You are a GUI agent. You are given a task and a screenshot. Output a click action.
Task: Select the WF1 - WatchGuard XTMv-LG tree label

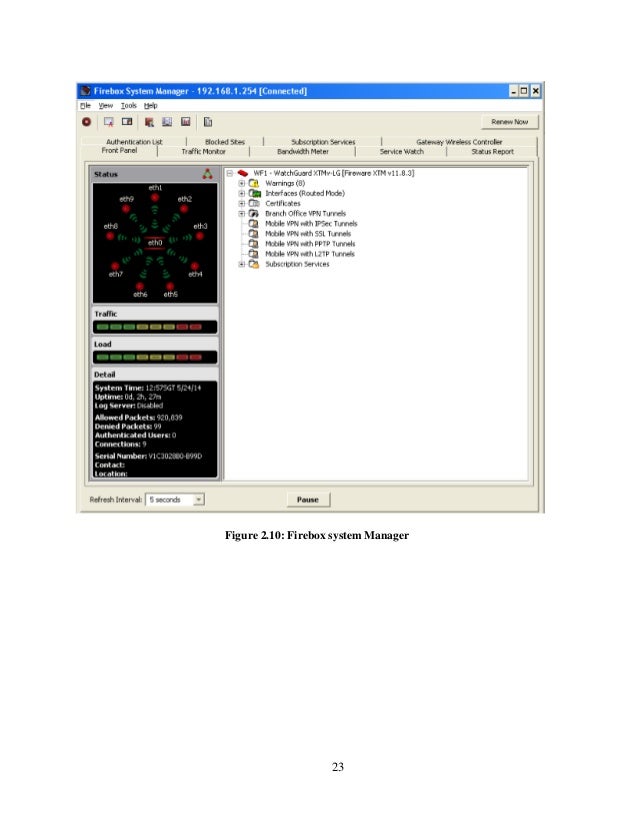[x=333, y=173]
